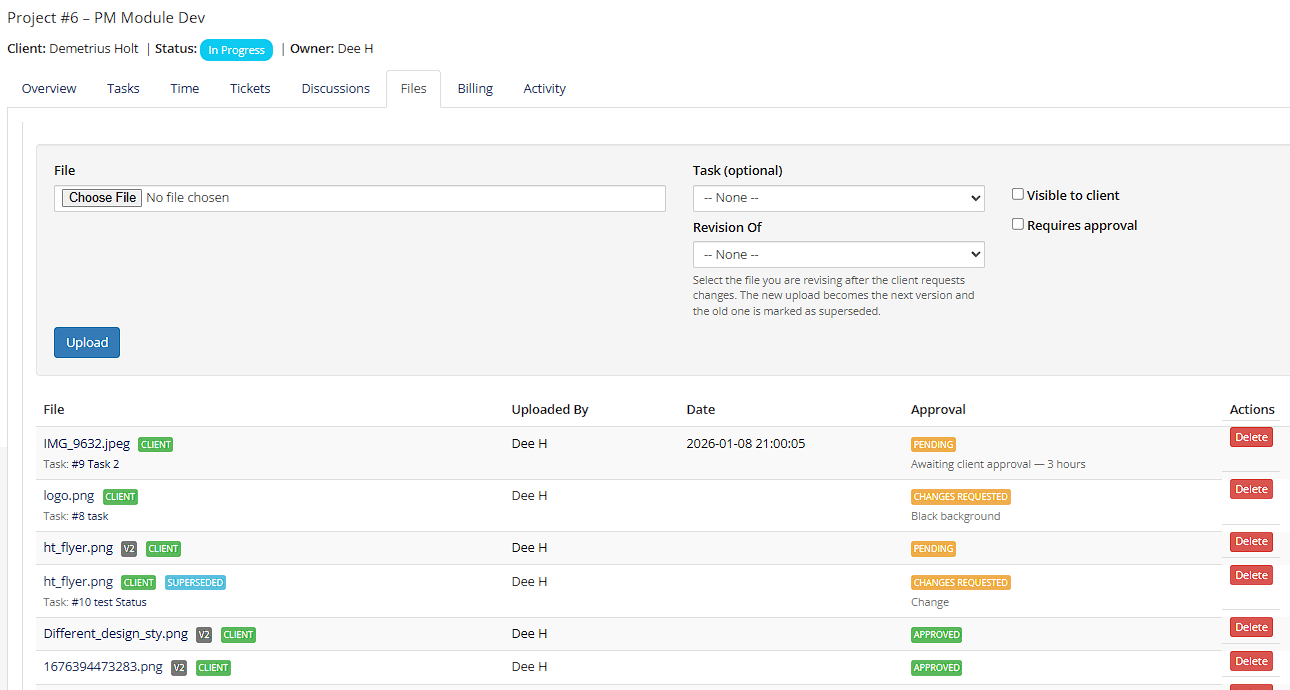Open the Task (optional) dropdown
Image resolution: width=1290 pixels, height=690 pixels.
838,198
